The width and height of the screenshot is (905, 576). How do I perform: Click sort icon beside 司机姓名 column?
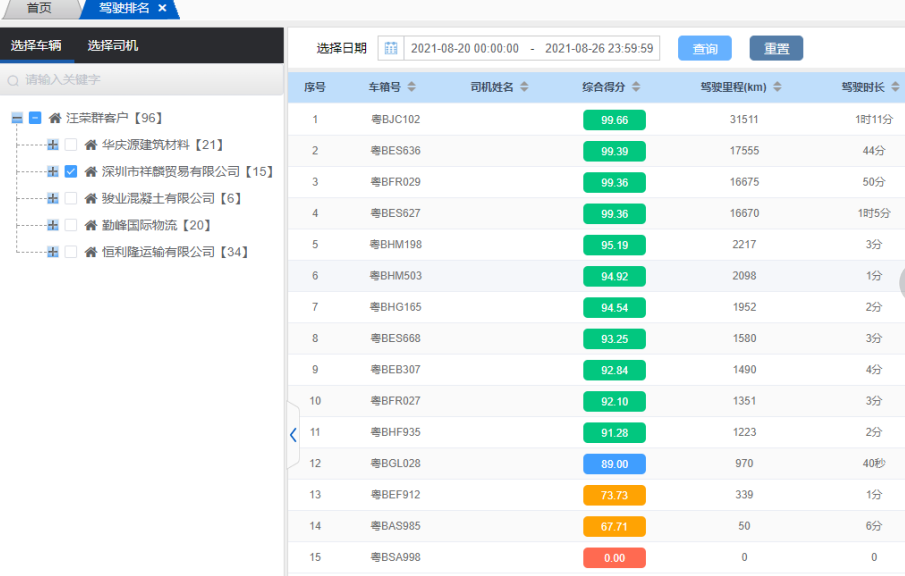tap(524, 88)
